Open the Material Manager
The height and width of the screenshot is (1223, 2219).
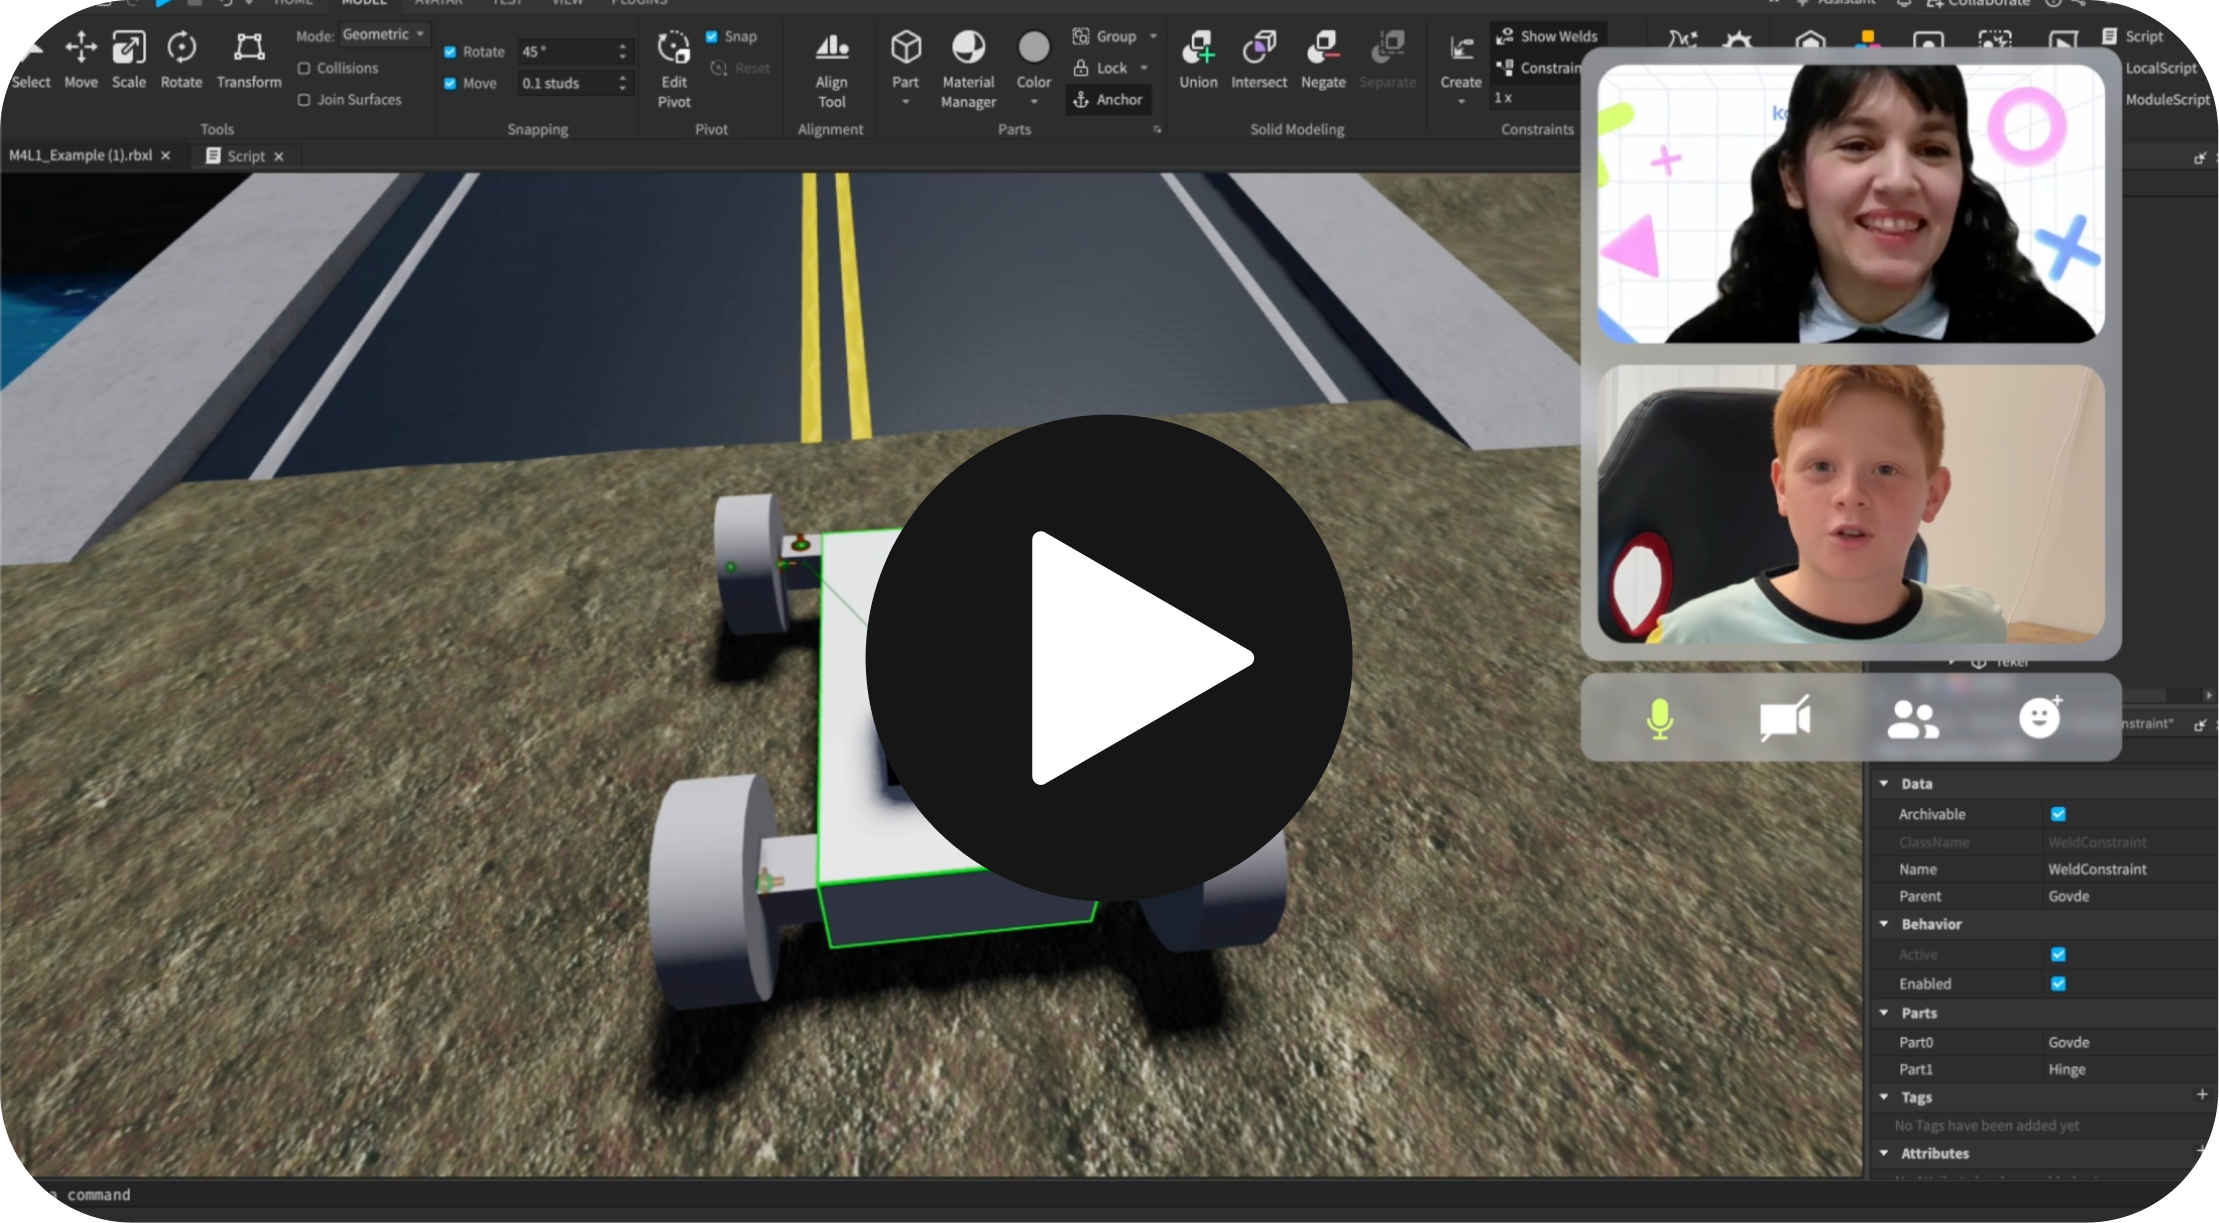[968, 69]
